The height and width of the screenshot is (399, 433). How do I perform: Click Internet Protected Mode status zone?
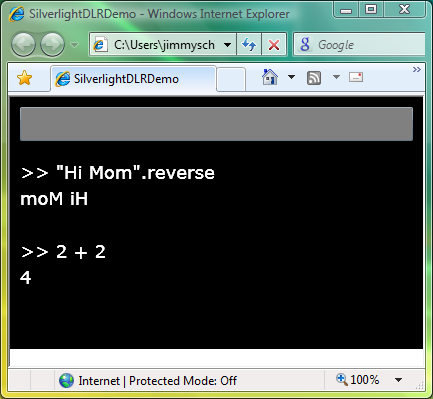click(148, 380)
